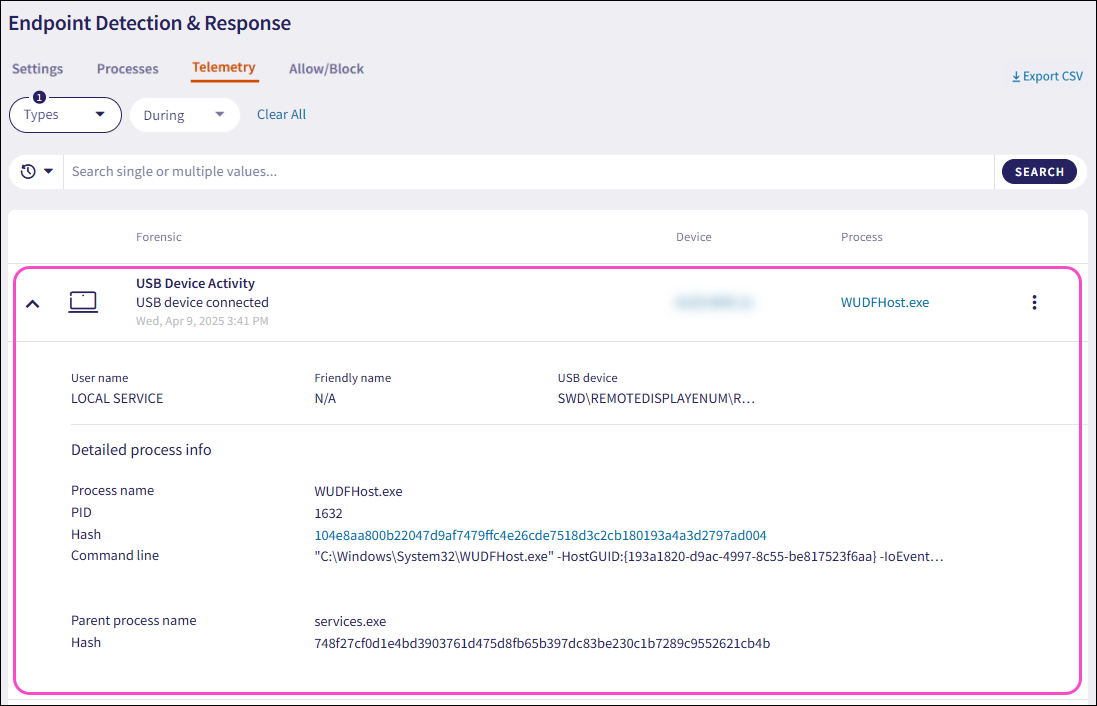The image size is (1097, 706).
Task: Click the N/A friendly name value
Action: (x=325, y=398)
